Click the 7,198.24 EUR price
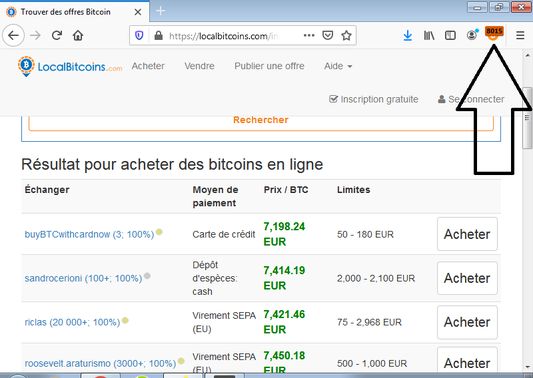Viewport: 533px width, 378px height. point(285,234)
